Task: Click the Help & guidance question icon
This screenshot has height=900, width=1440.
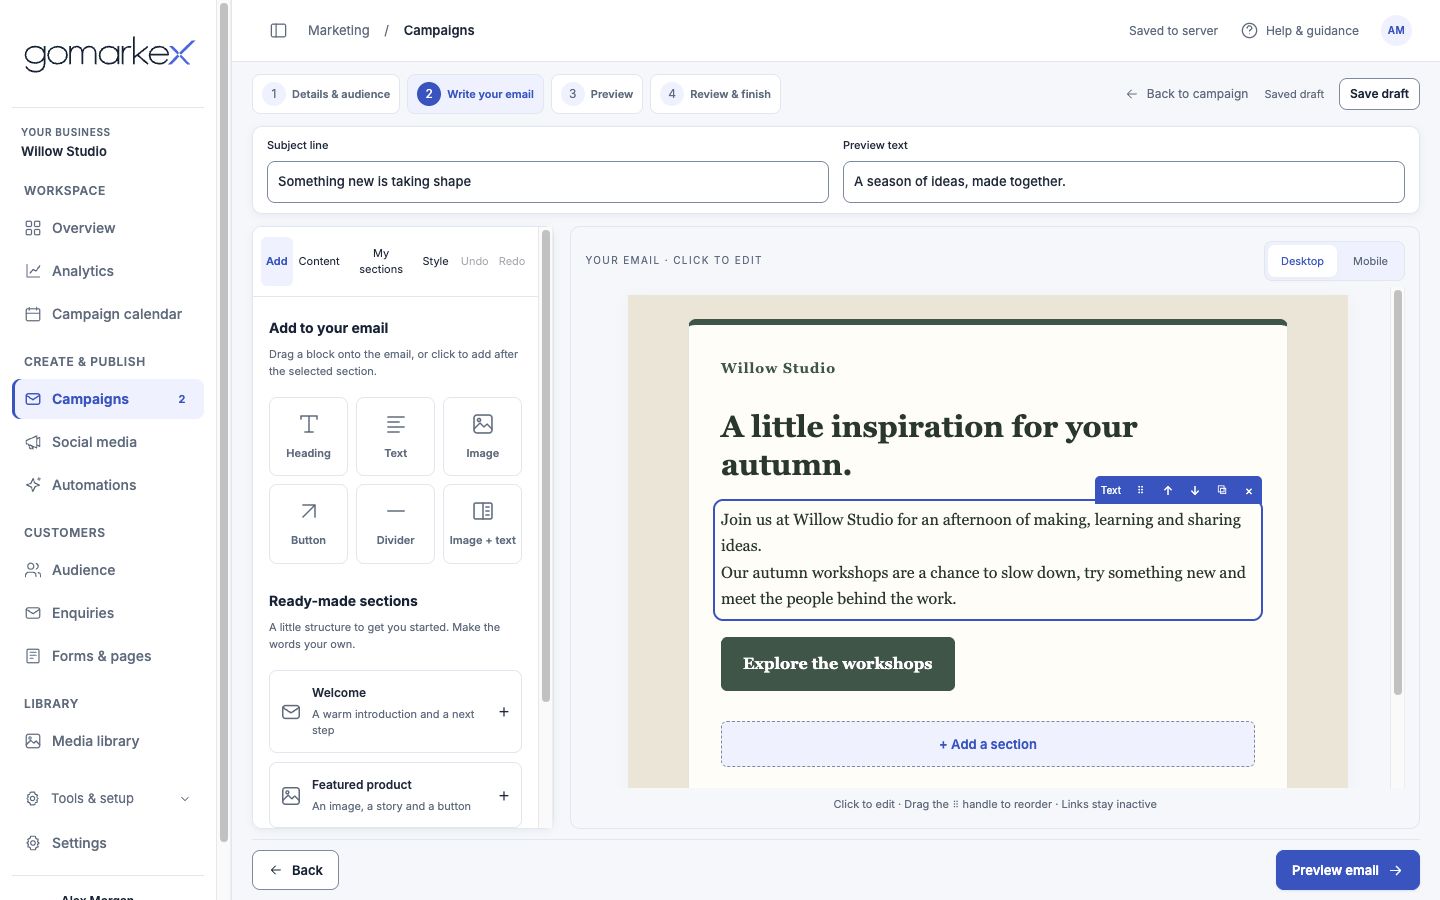Action: point(1249,31)
